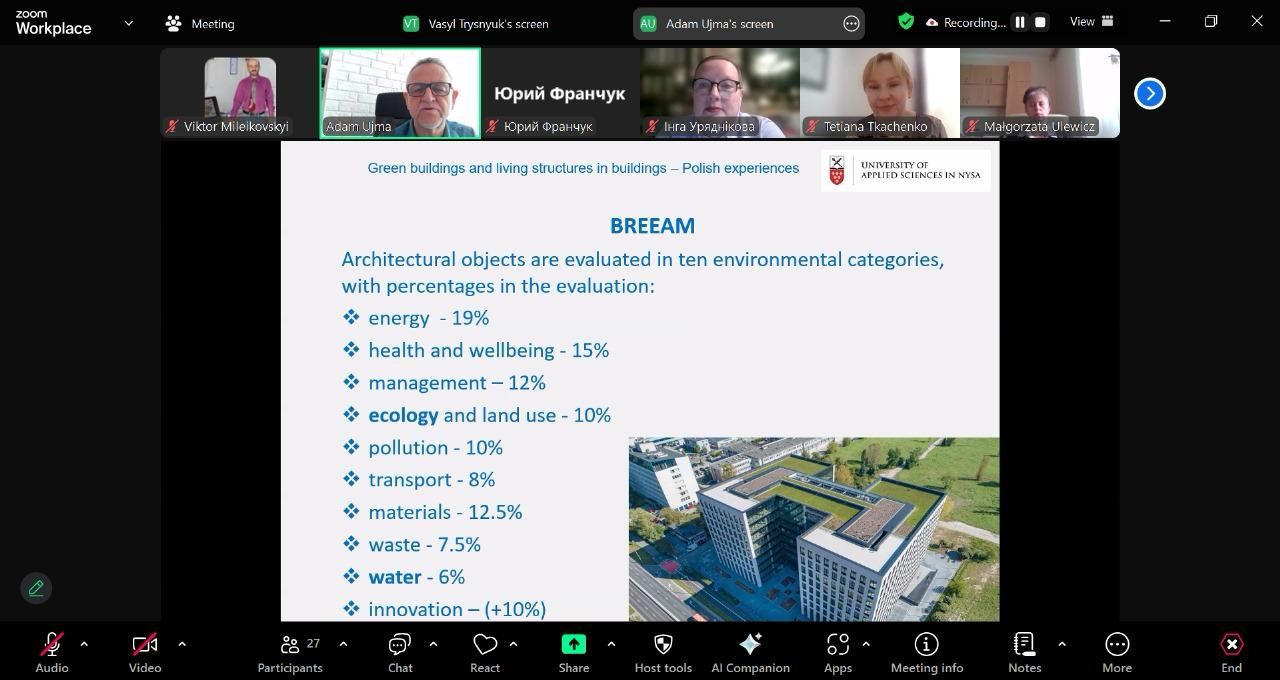Open Host tools shield icon
The width and height of the screenshot is (1280, 680).
coord(663,652)
